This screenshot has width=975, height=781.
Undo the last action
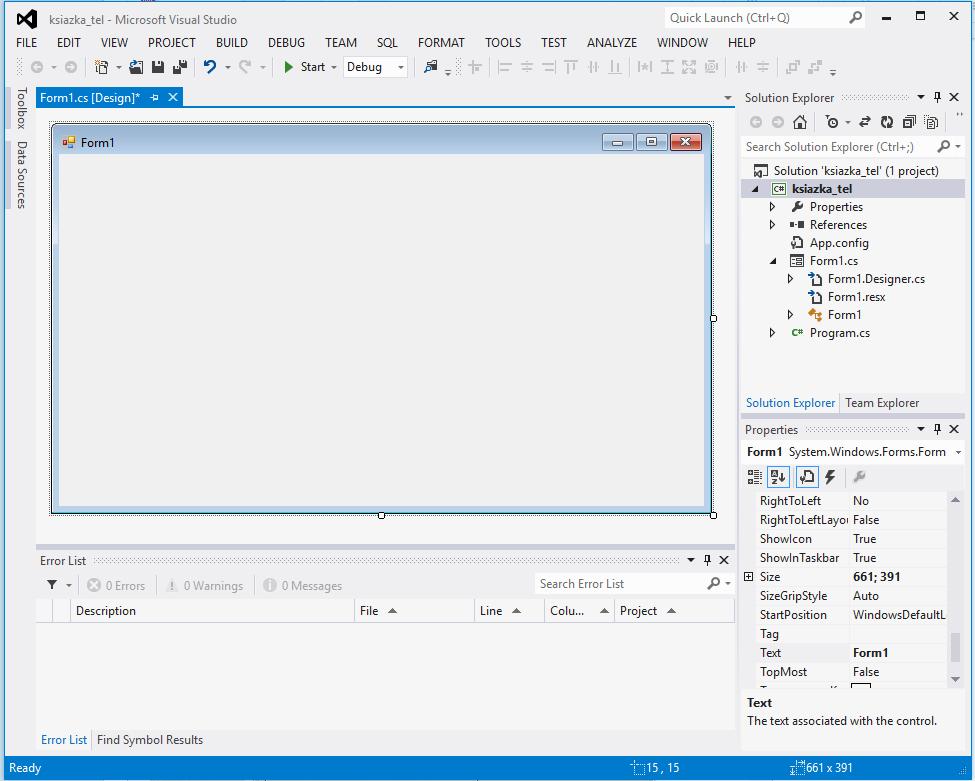coord(210,67)
